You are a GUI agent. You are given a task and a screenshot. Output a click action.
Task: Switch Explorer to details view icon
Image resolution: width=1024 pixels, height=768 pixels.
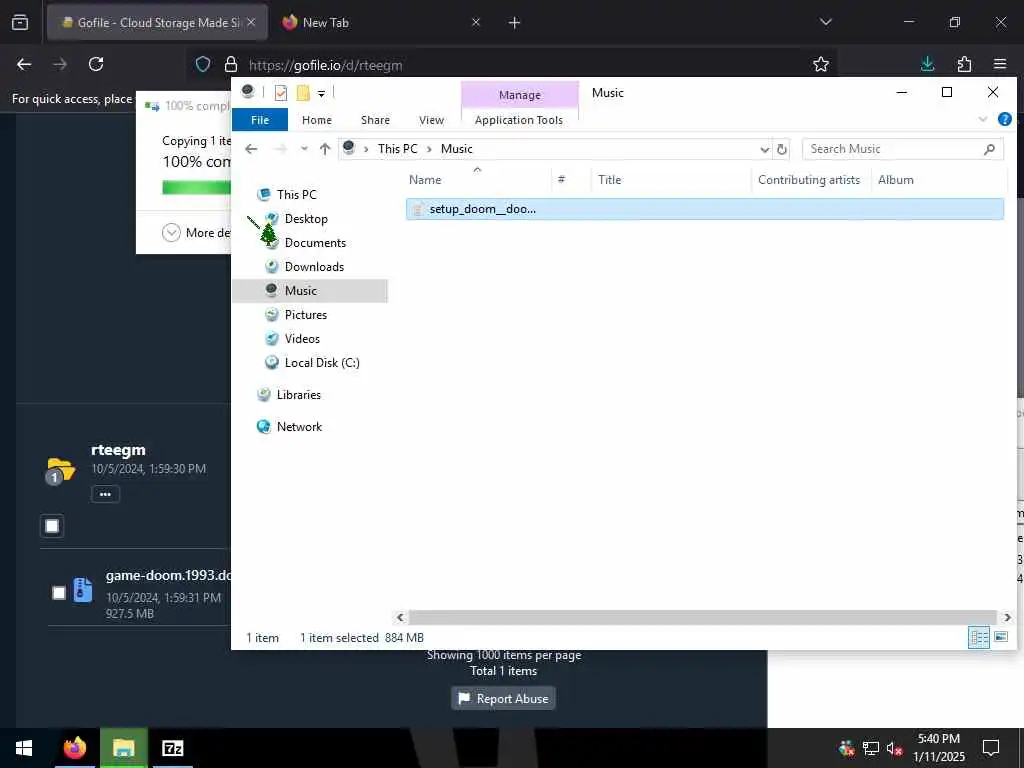[x=978, y=637]
